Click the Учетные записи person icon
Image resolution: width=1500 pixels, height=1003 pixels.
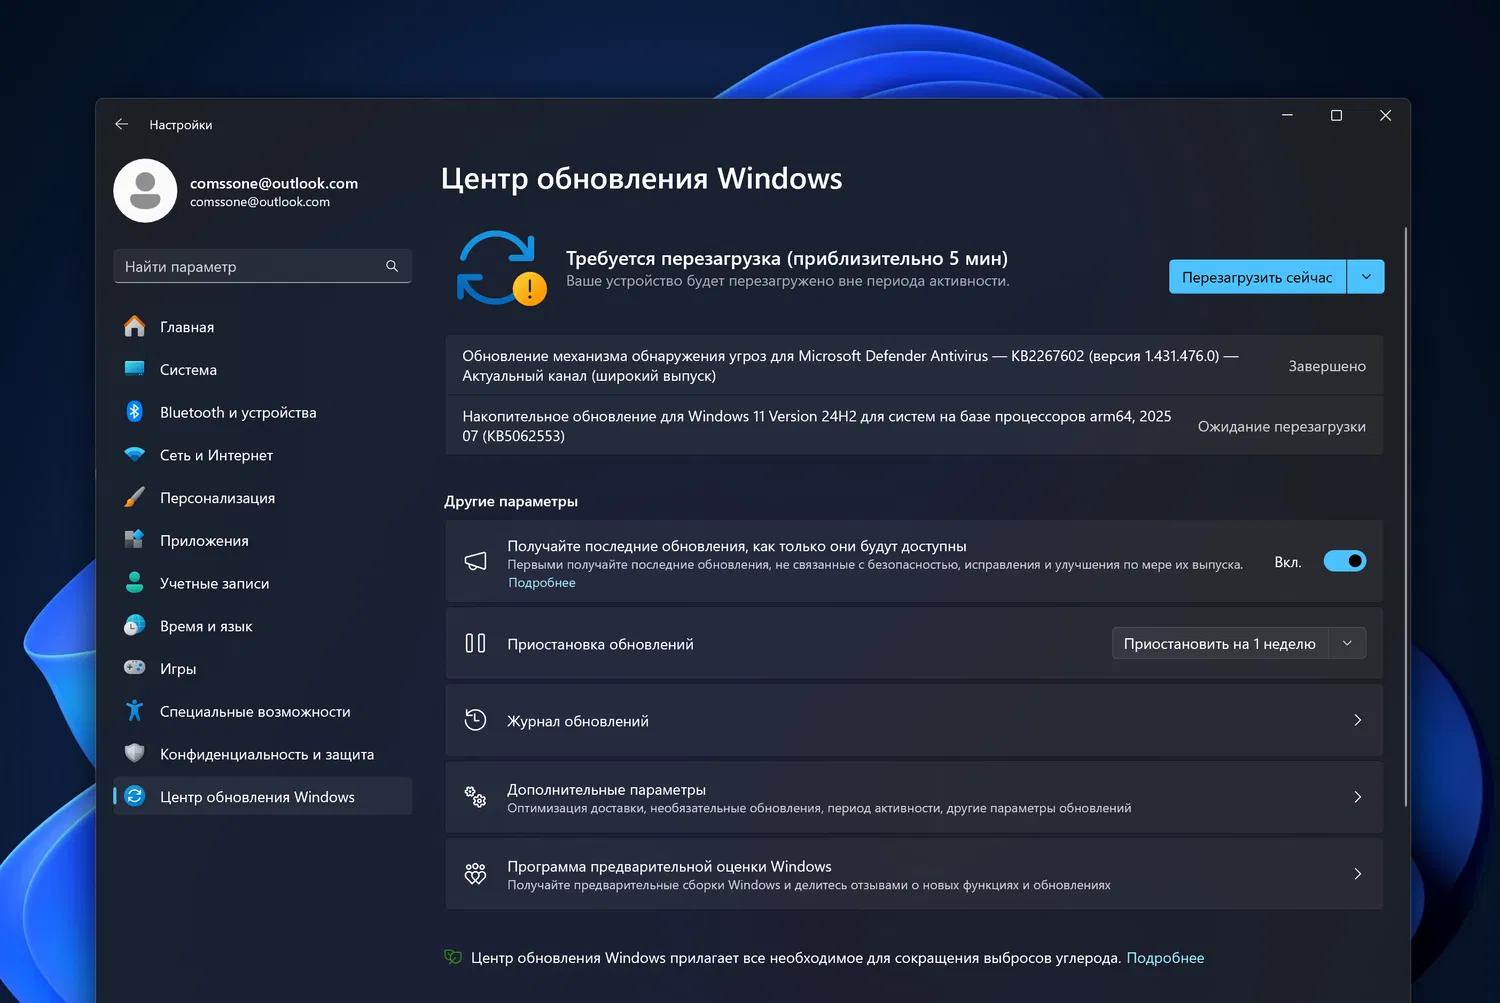[x=135, y=583]
